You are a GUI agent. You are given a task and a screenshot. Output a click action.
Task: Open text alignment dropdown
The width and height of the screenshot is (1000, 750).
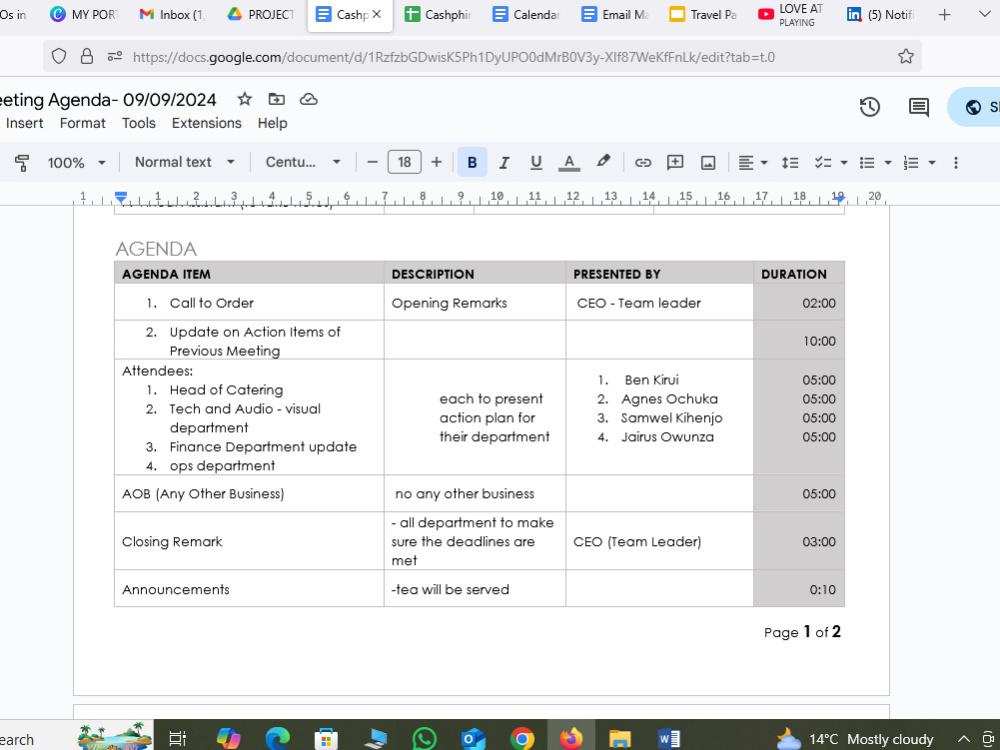(753, 163)
